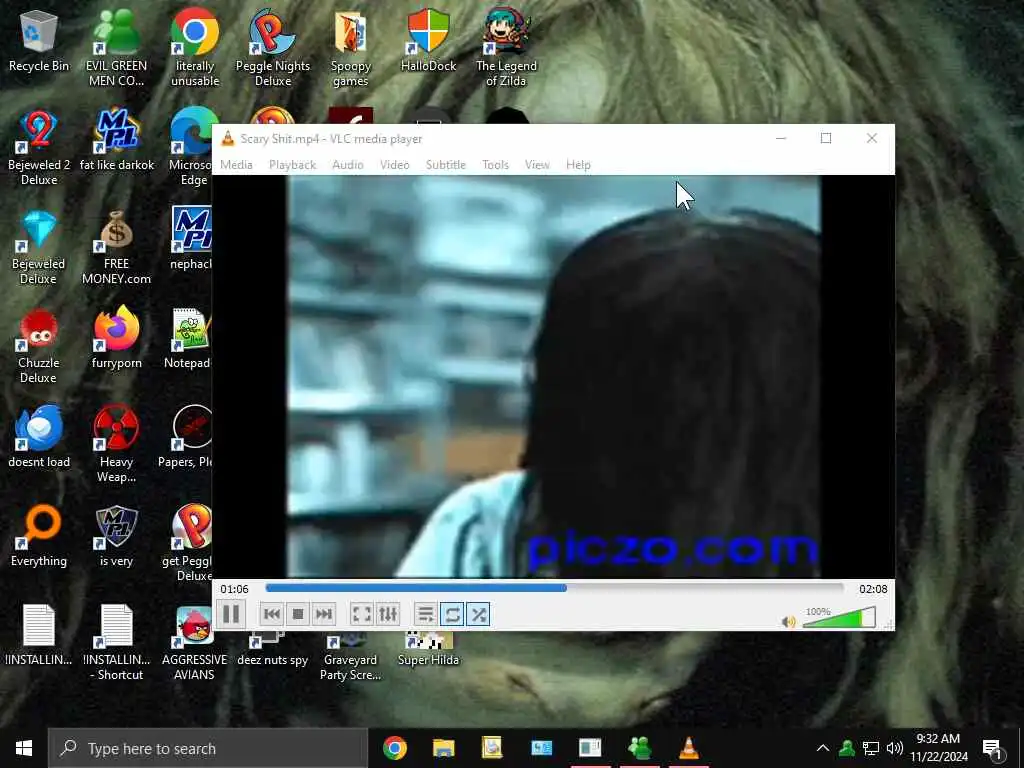Open the Tools menu

pyautogui.click(x=495, y=165)
